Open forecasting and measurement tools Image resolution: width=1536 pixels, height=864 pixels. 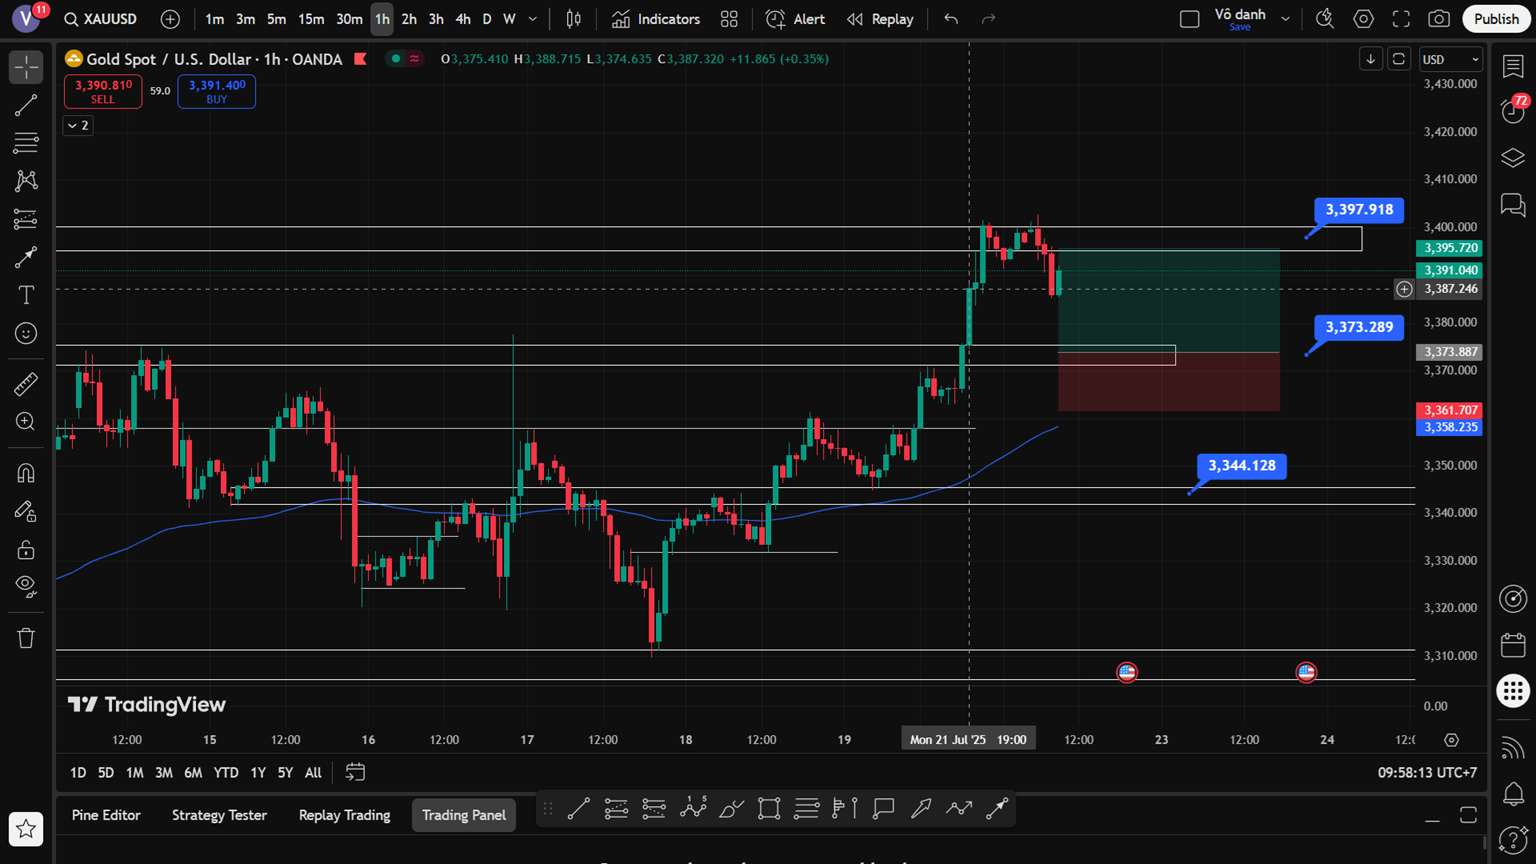(26, 219)
